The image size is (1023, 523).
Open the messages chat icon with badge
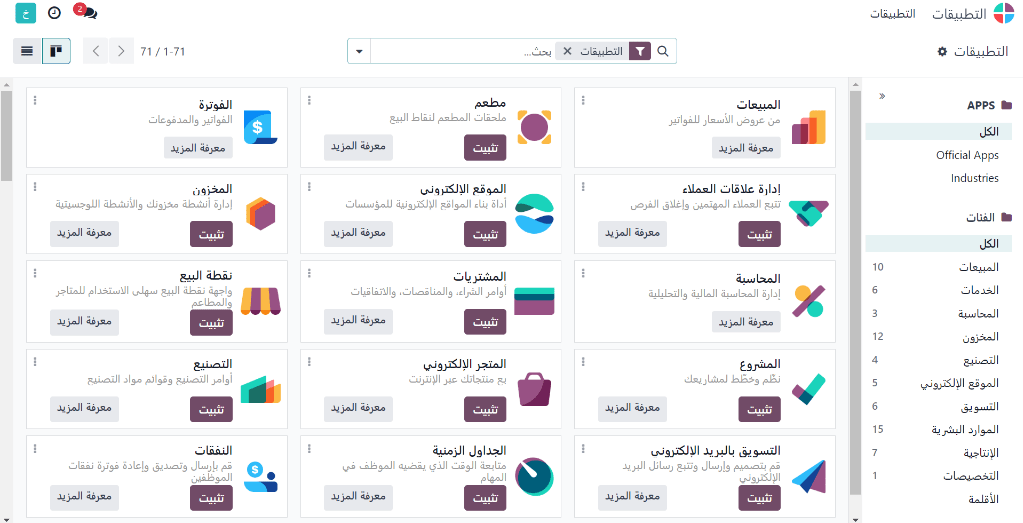88,14
